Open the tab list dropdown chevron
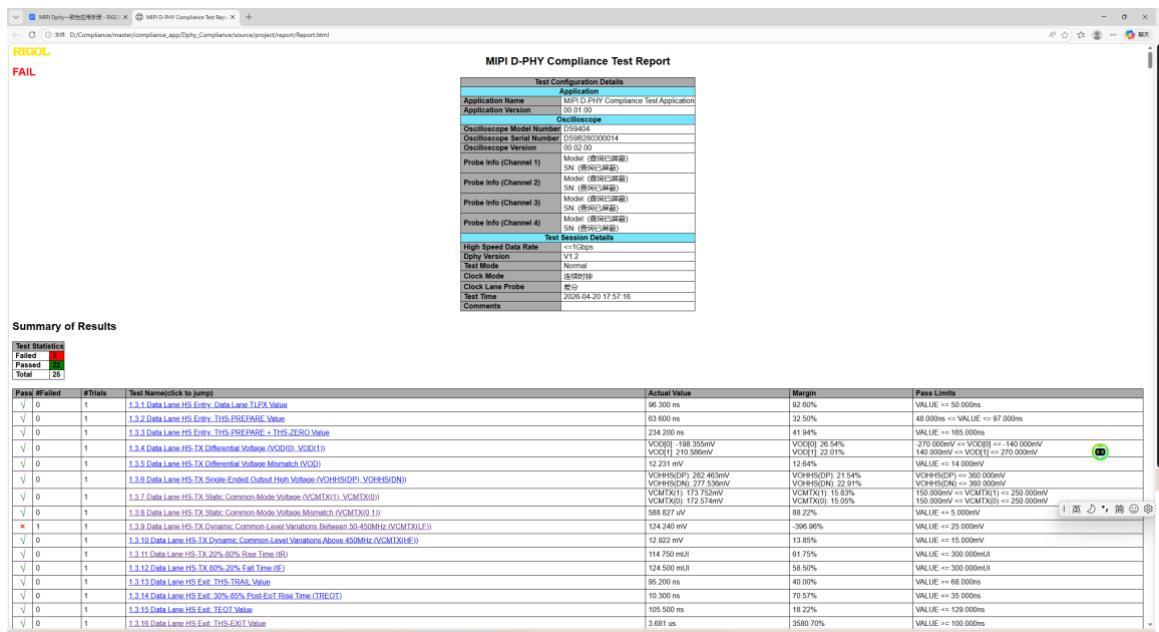 pos(16,17)
